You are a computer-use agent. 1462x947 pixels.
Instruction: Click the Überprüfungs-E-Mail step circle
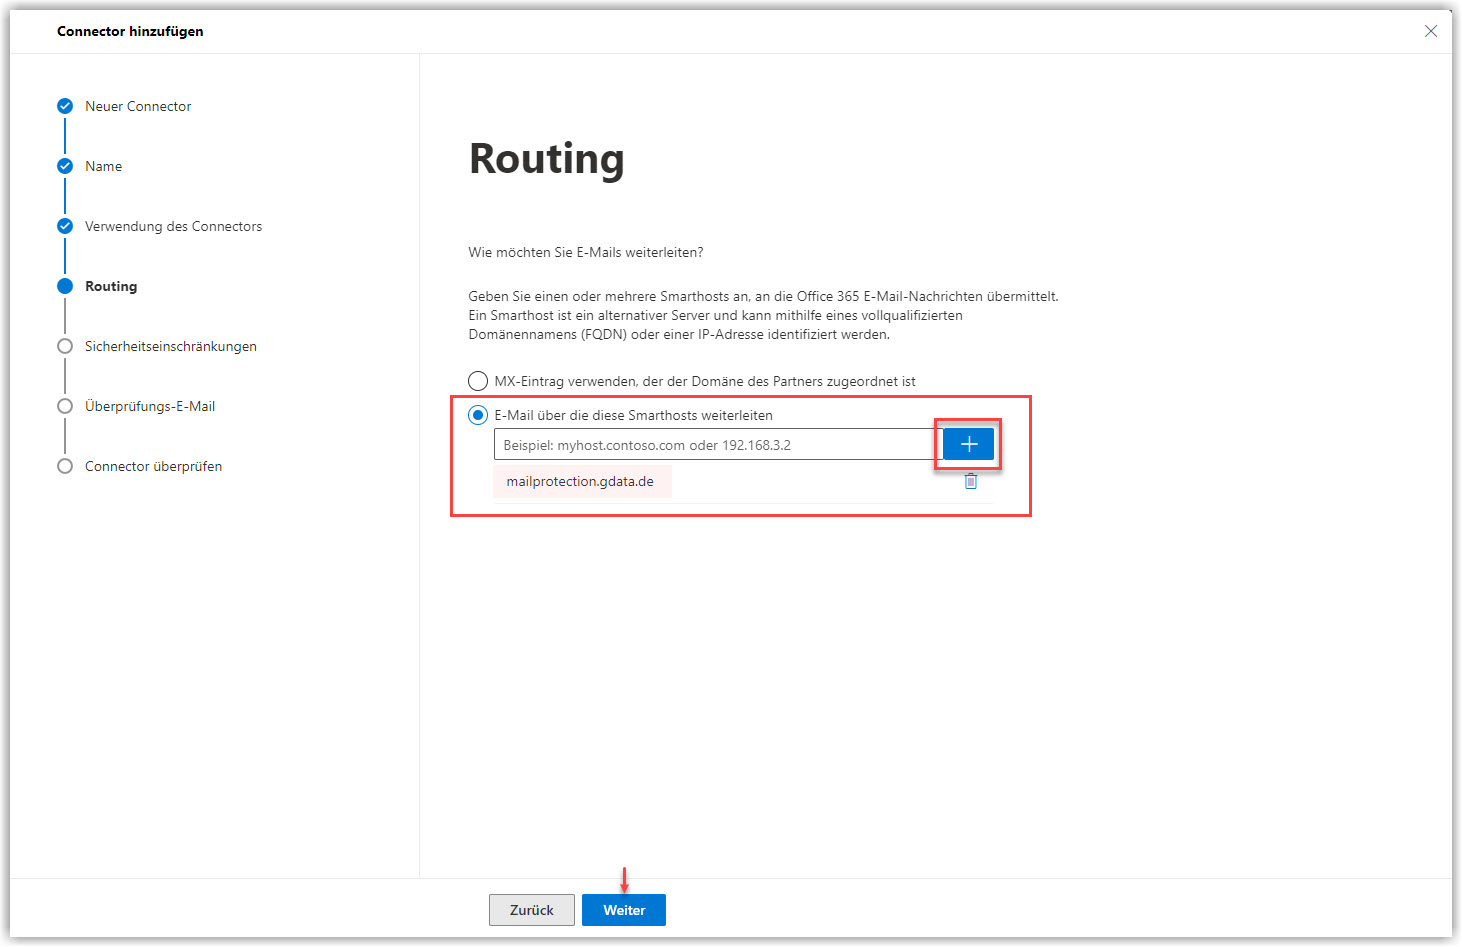pyautogui.click(x=65, y=406)
